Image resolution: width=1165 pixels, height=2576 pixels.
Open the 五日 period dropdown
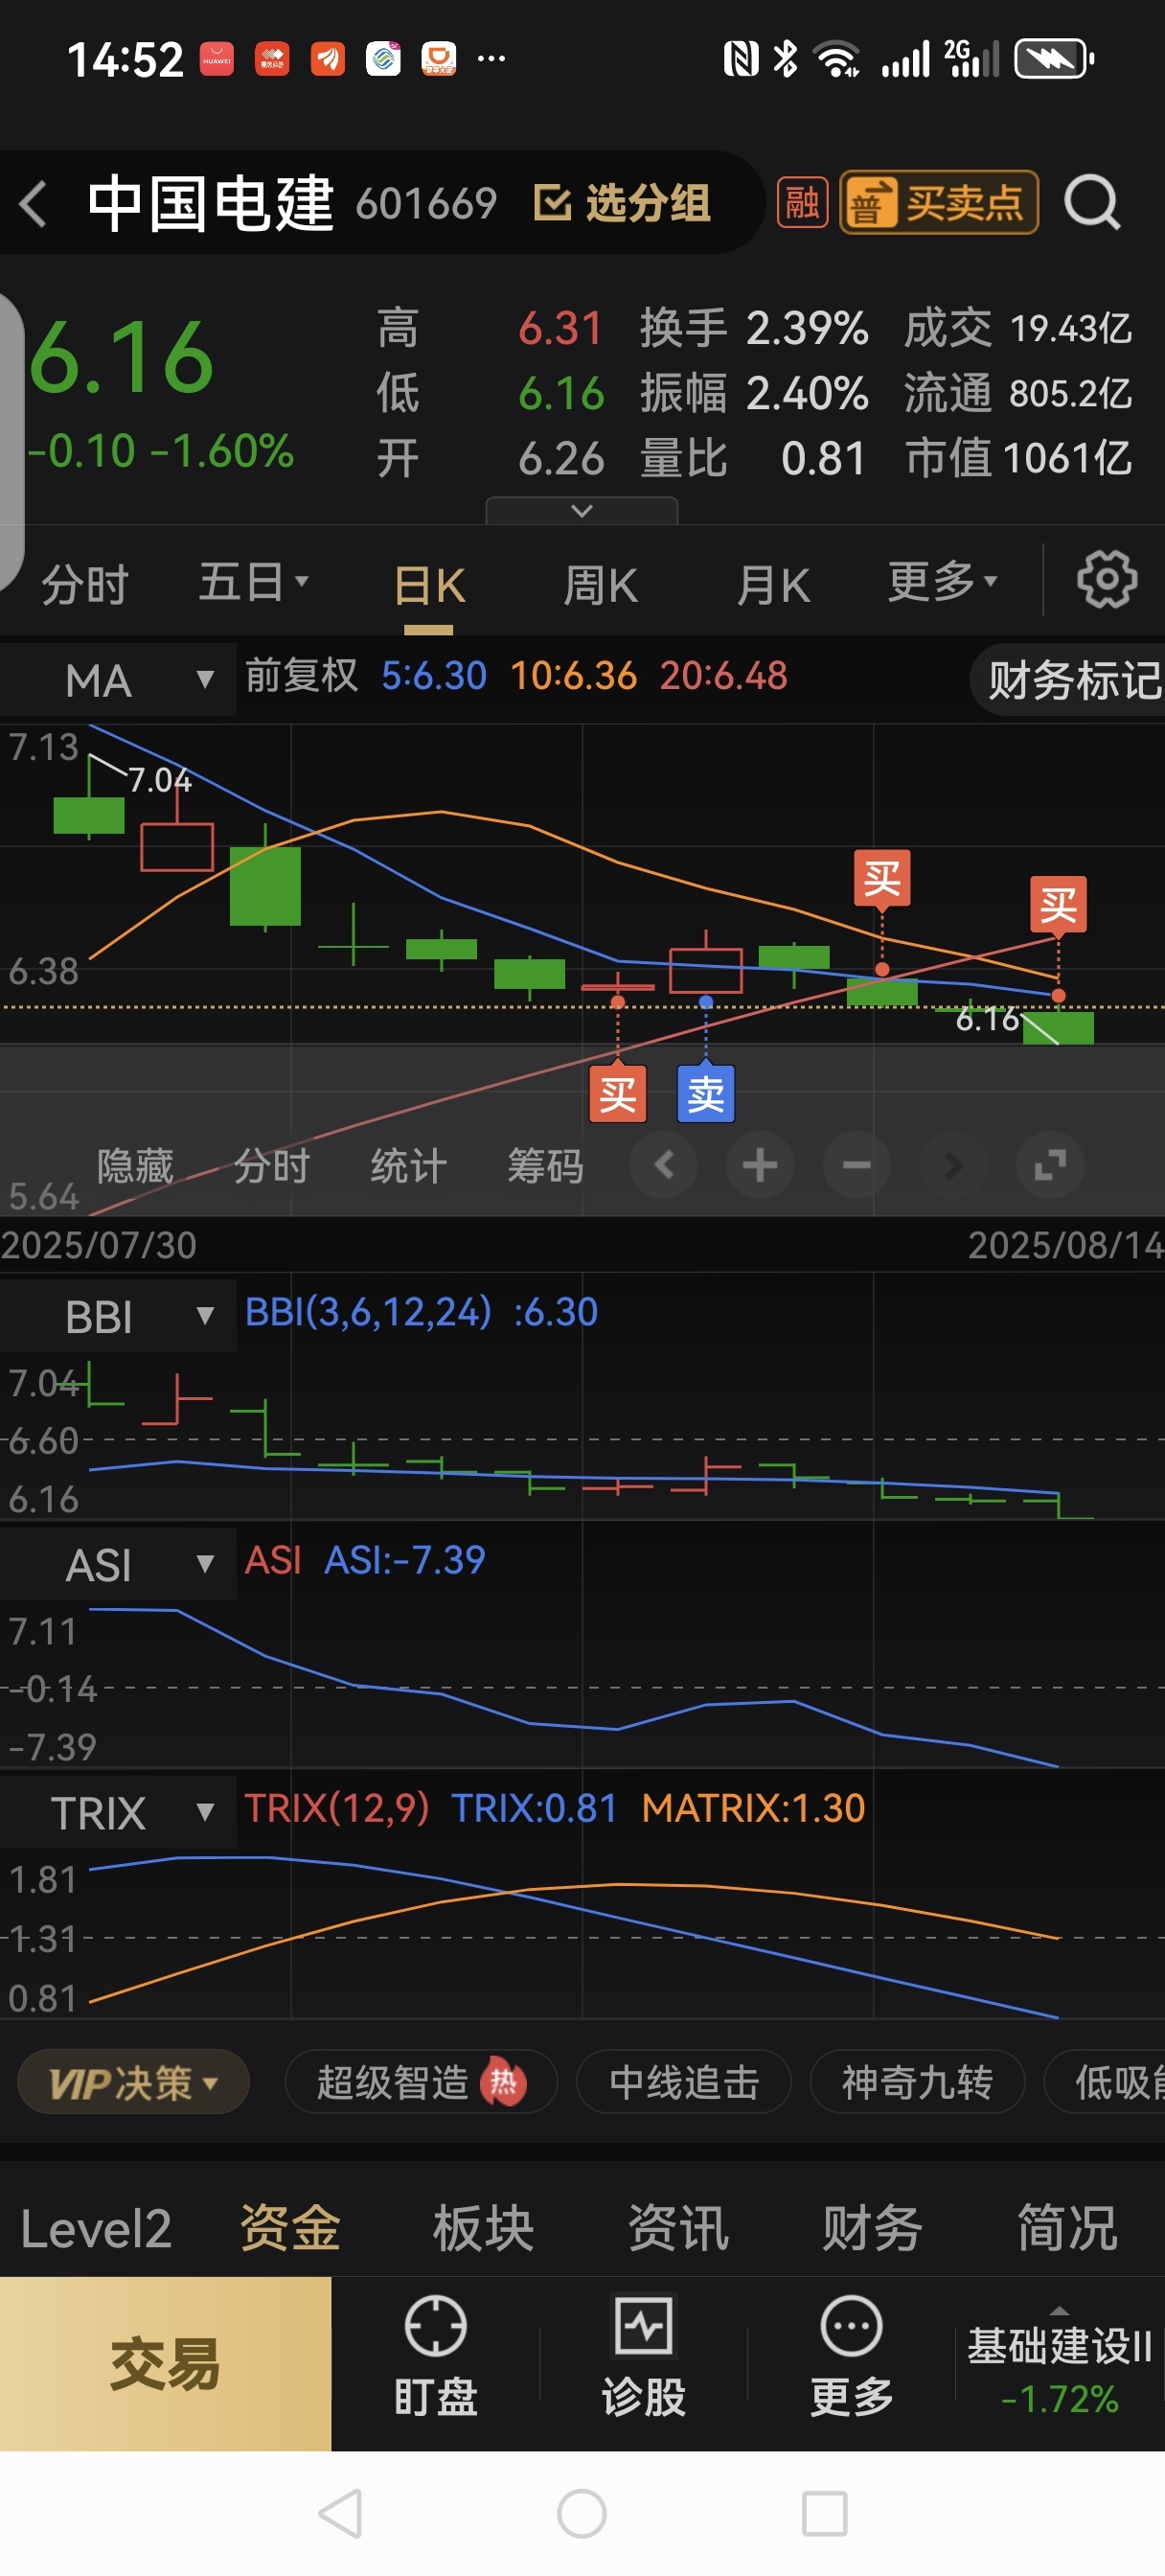pyautogui.click(x=253, y=581)
